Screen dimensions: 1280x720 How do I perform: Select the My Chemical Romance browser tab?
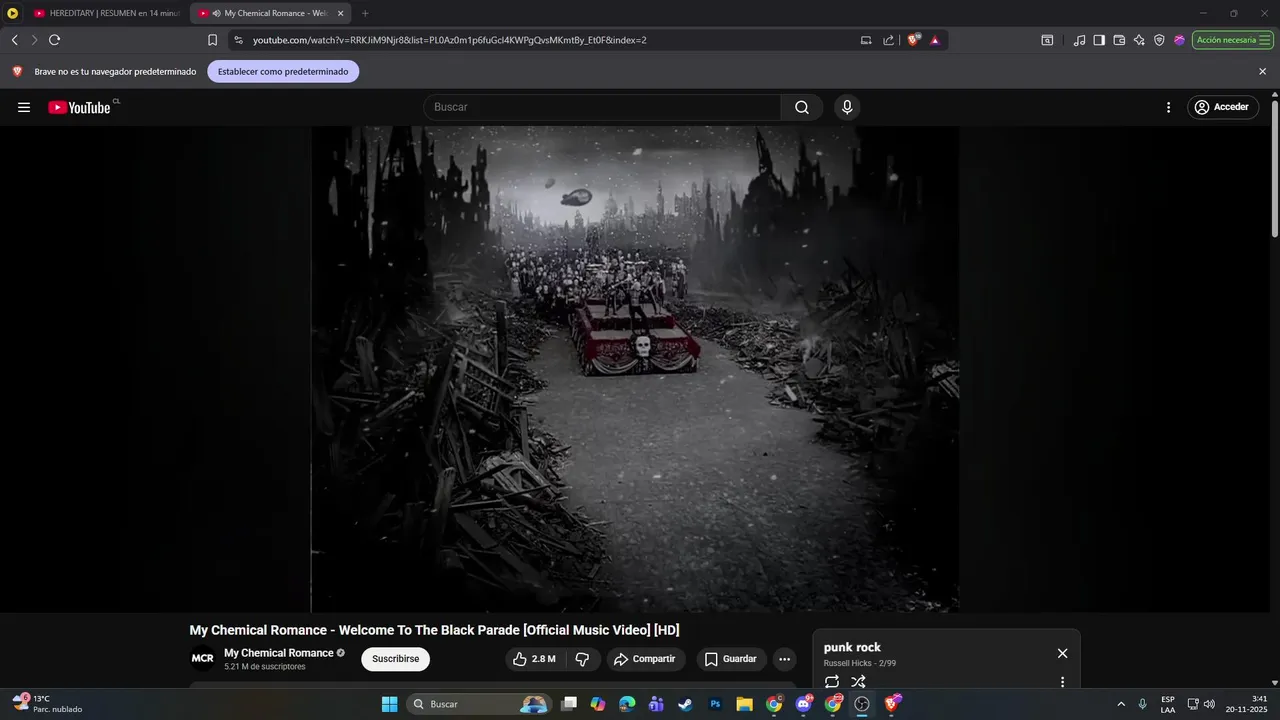pos(268,13)
